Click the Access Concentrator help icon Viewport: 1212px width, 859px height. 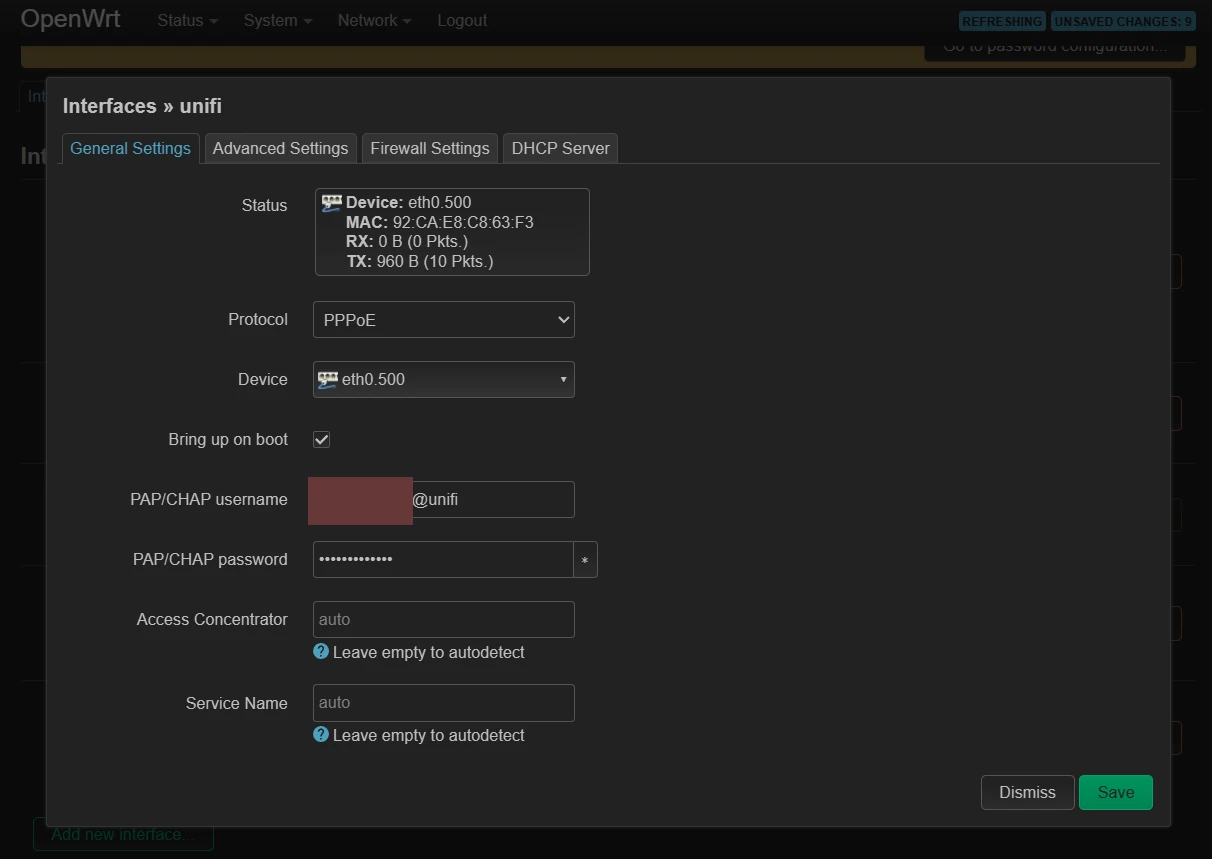[x=321, y=651]
